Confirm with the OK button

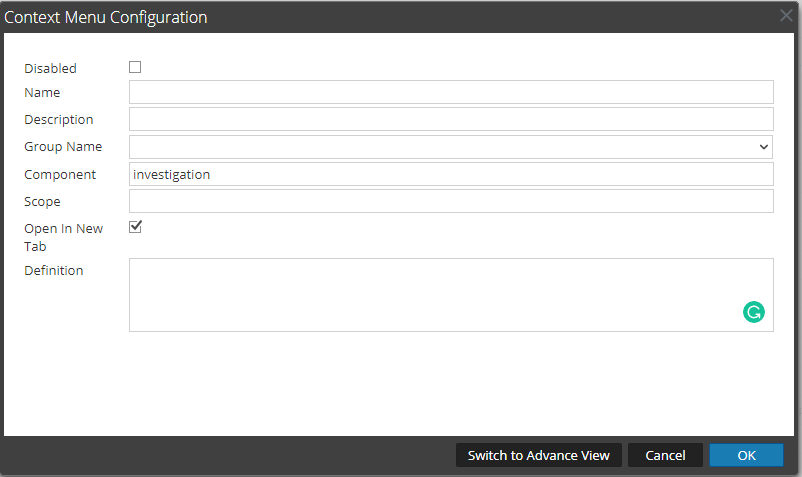click(746, 455)
